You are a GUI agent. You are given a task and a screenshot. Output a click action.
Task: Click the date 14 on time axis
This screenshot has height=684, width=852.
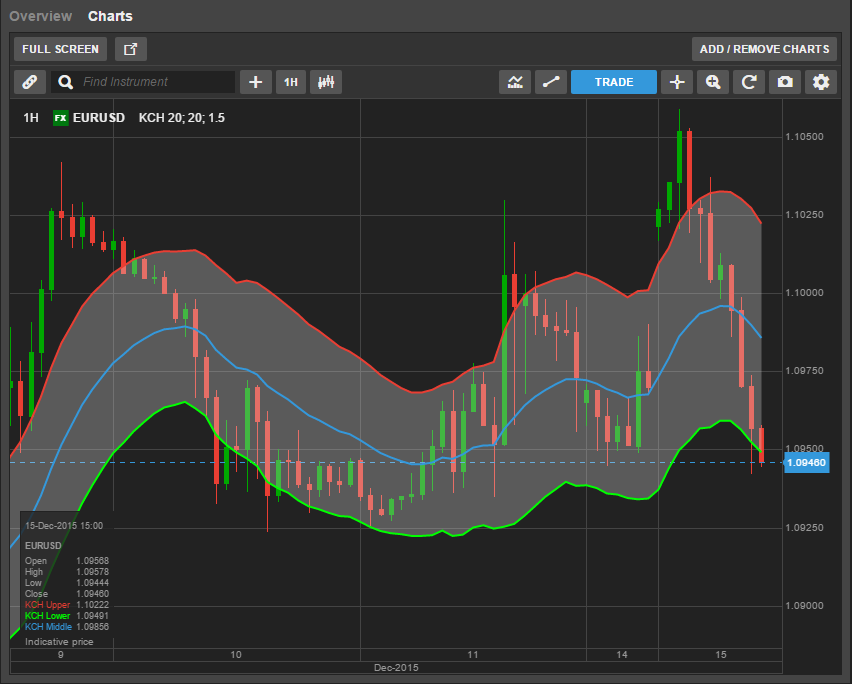(622, 655)
